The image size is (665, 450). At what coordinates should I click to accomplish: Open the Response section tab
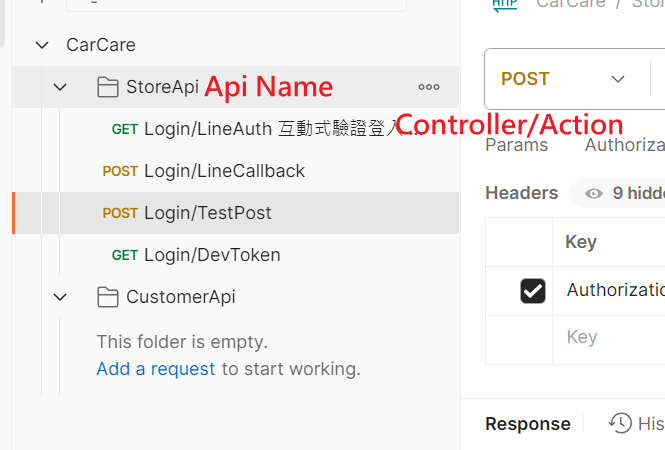coord(527,424)
